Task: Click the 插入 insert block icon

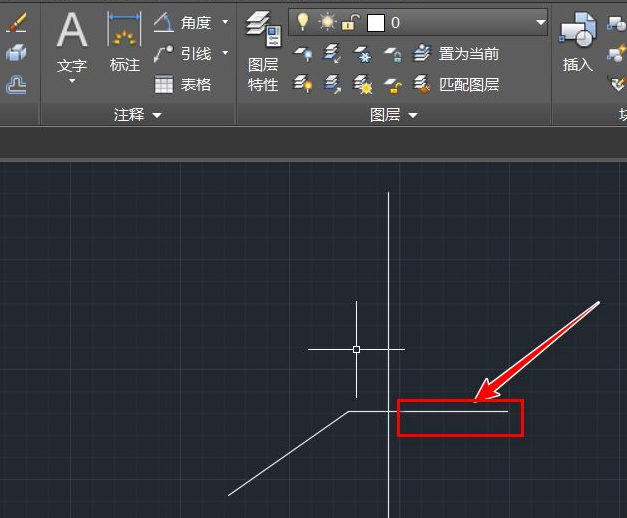Action: point(578,42)
